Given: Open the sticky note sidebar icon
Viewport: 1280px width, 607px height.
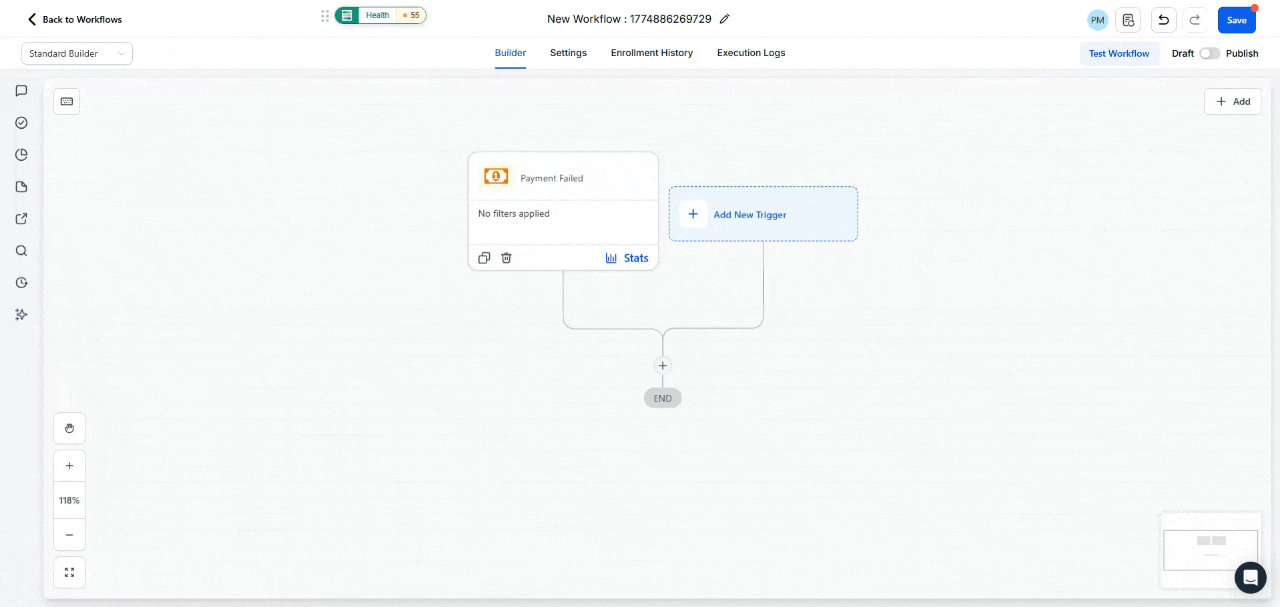Looking at the screenshot, I should tap(21, 187).
